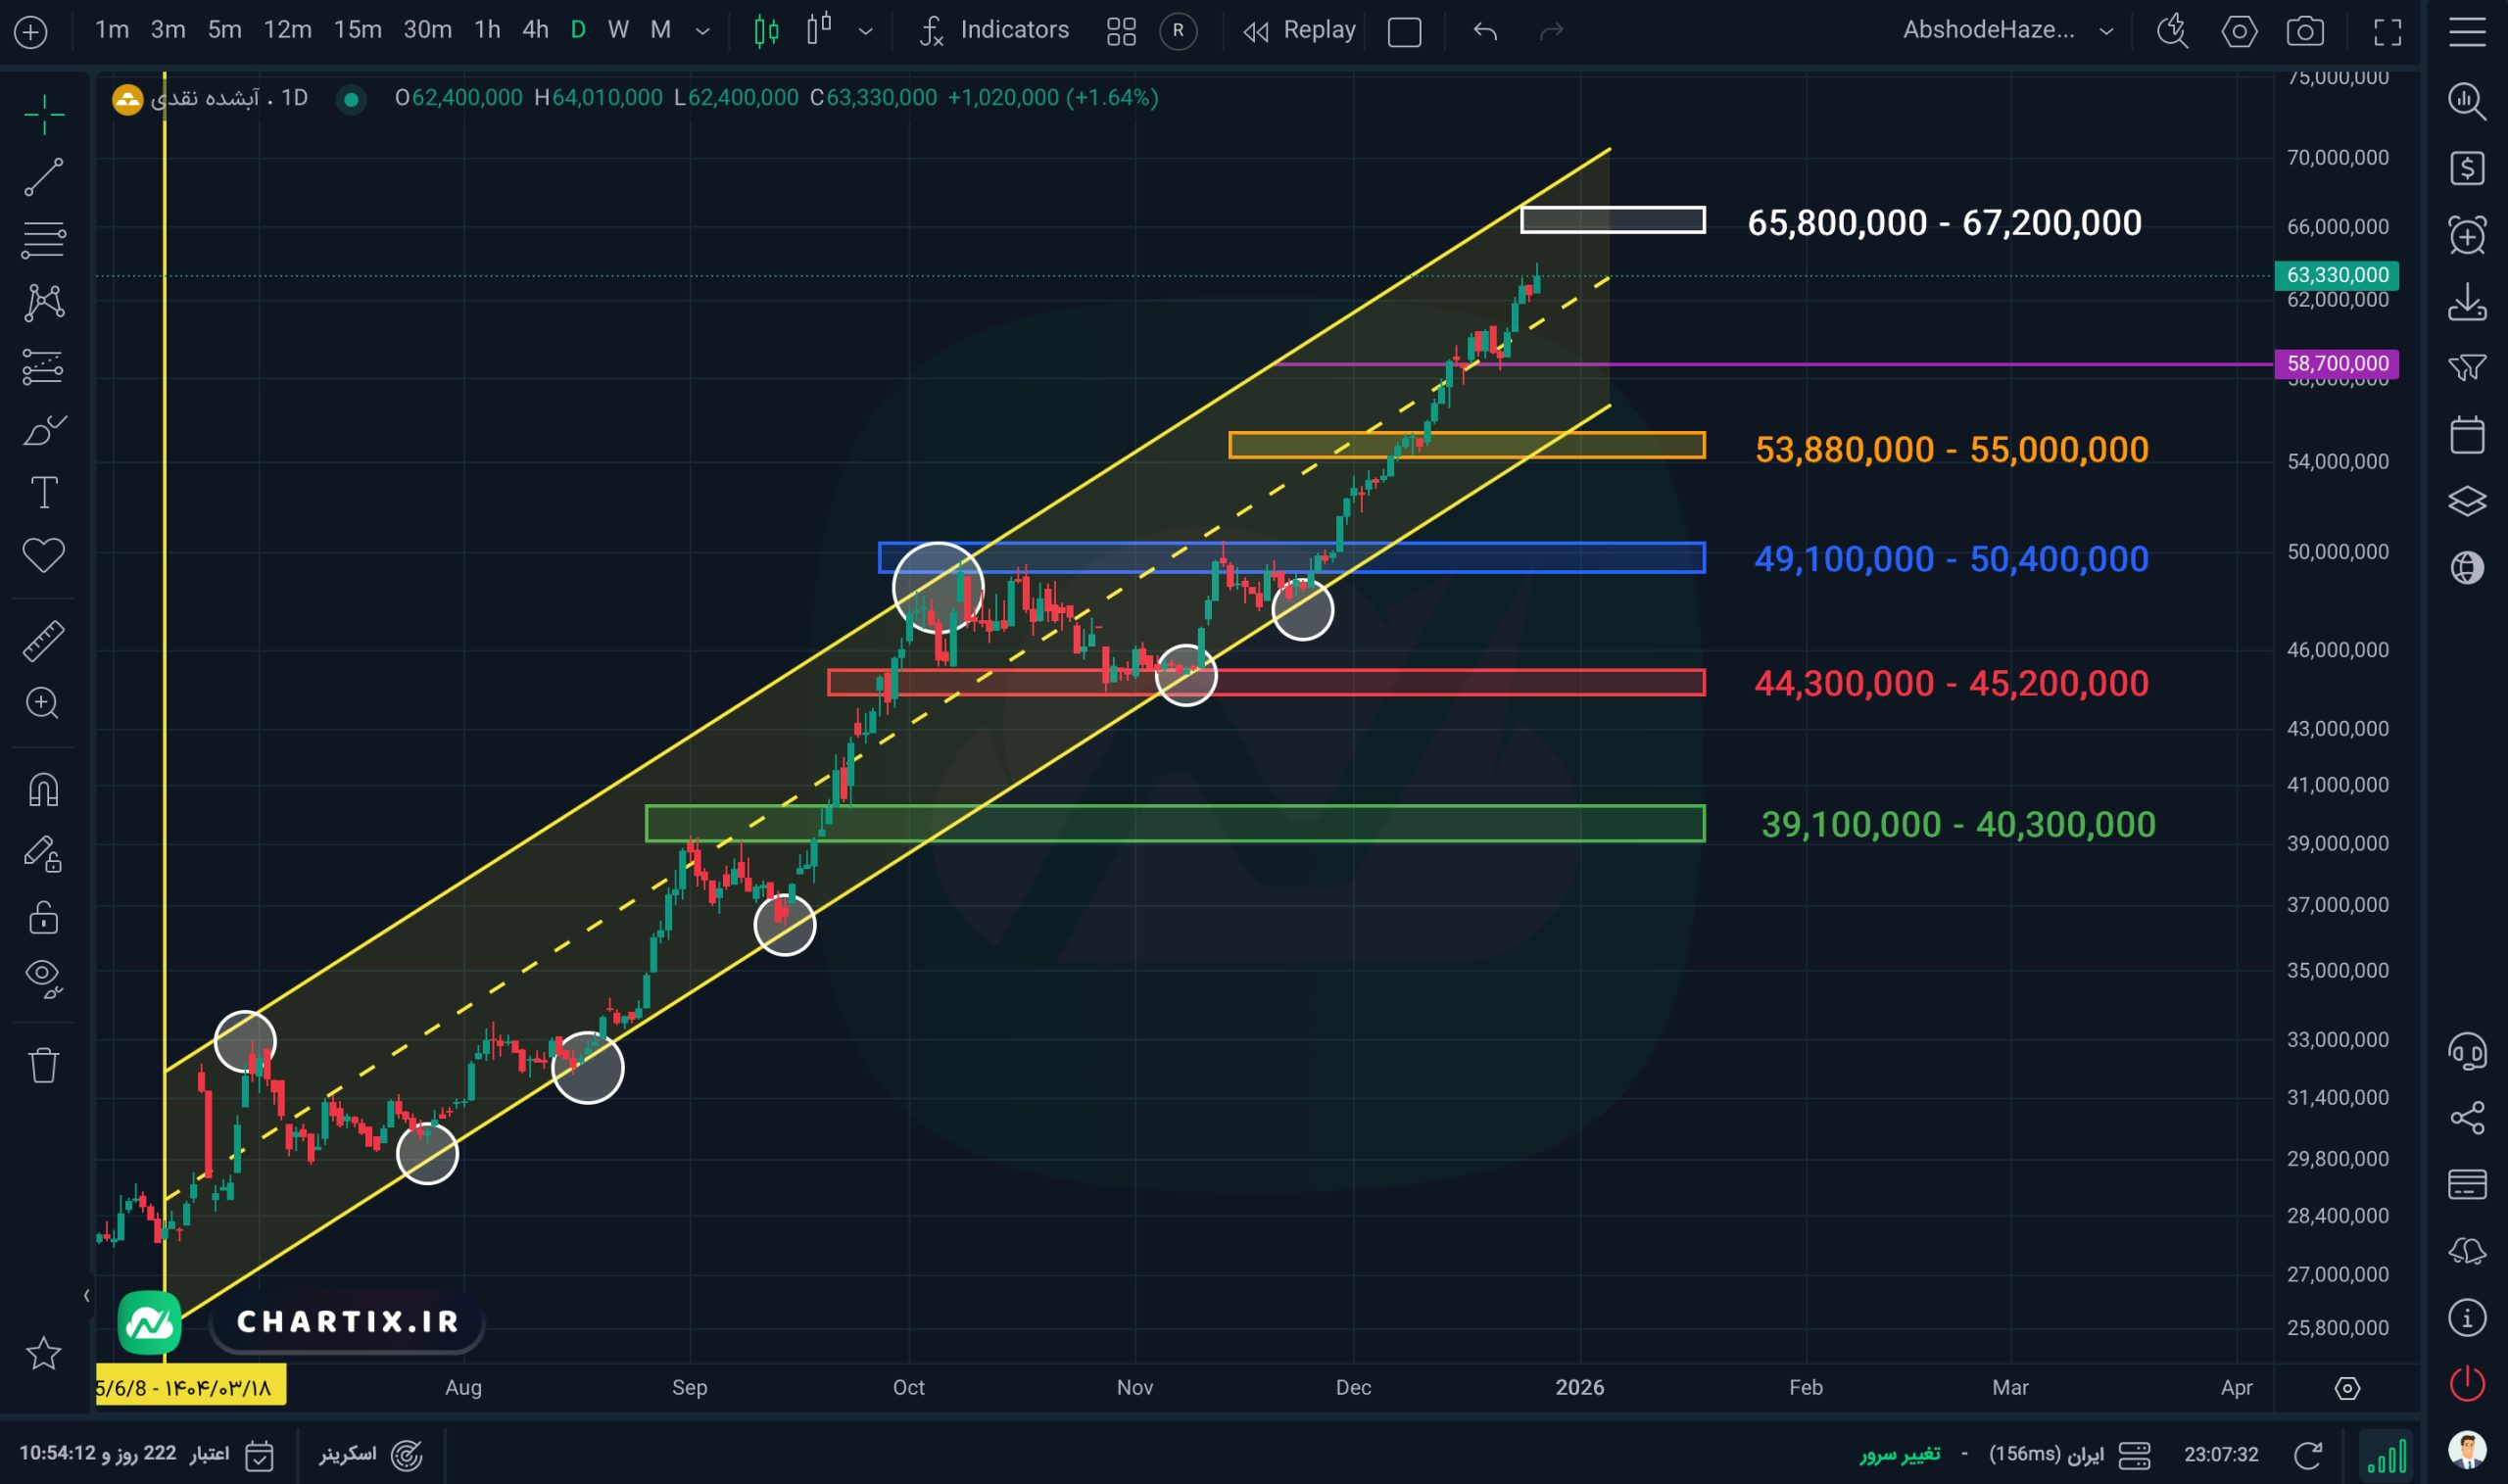Open the alarm clock alert icon
The height and width of the screenshot is (1484, 2508).
[x=2466, y=236]
